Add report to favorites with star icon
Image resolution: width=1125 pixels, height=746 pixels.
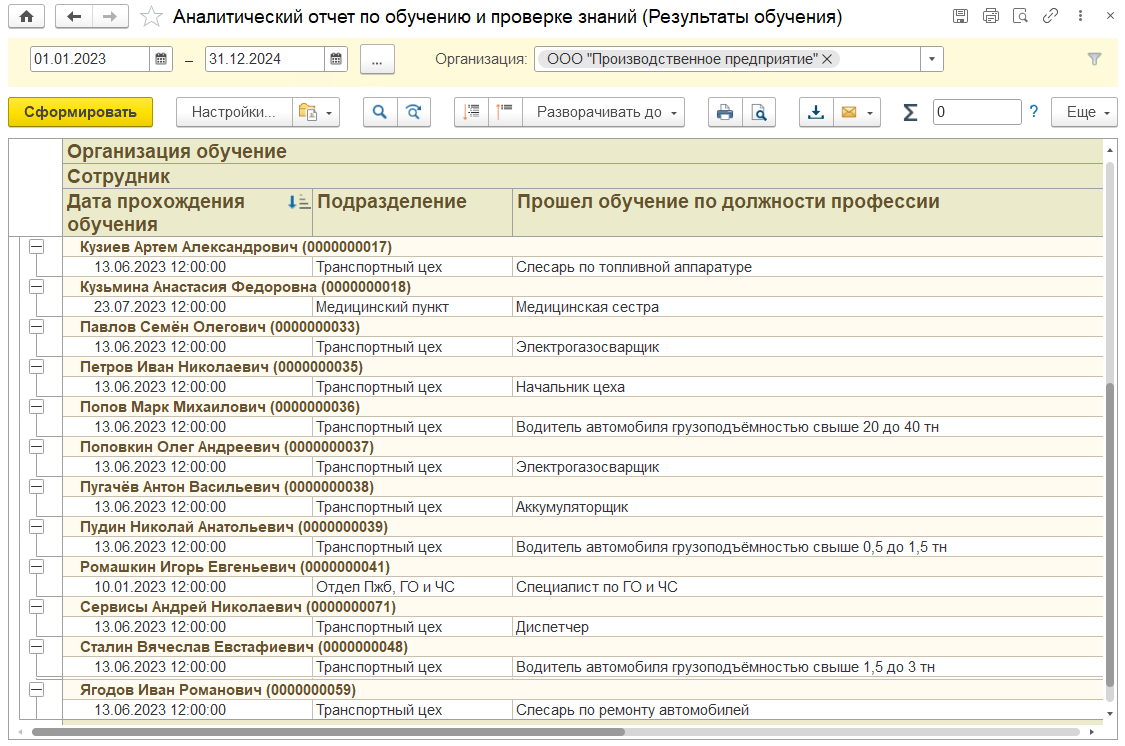coord(150,17)
